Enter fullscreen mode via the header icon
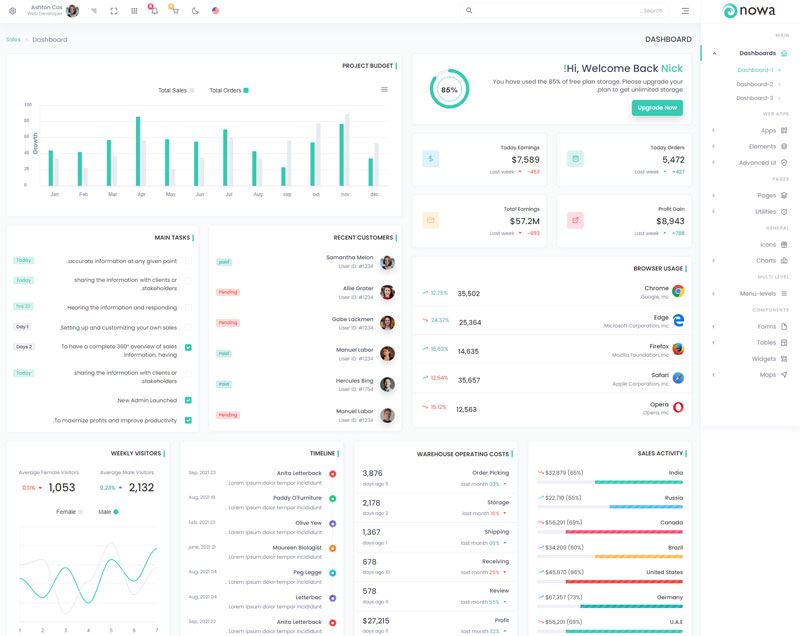Image resolution: width=800 pixels, height=636 pixels. pyautogui.click(x=114, y=11)
